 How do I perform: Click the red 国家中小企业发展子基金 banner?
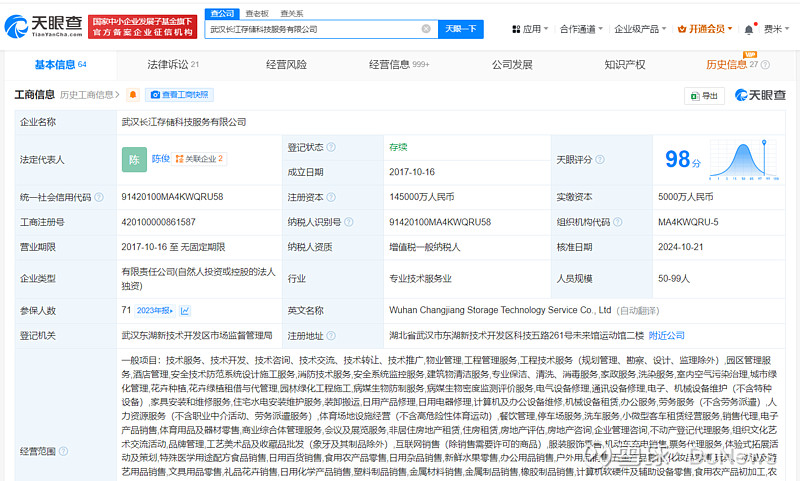(x=142, y=27)
